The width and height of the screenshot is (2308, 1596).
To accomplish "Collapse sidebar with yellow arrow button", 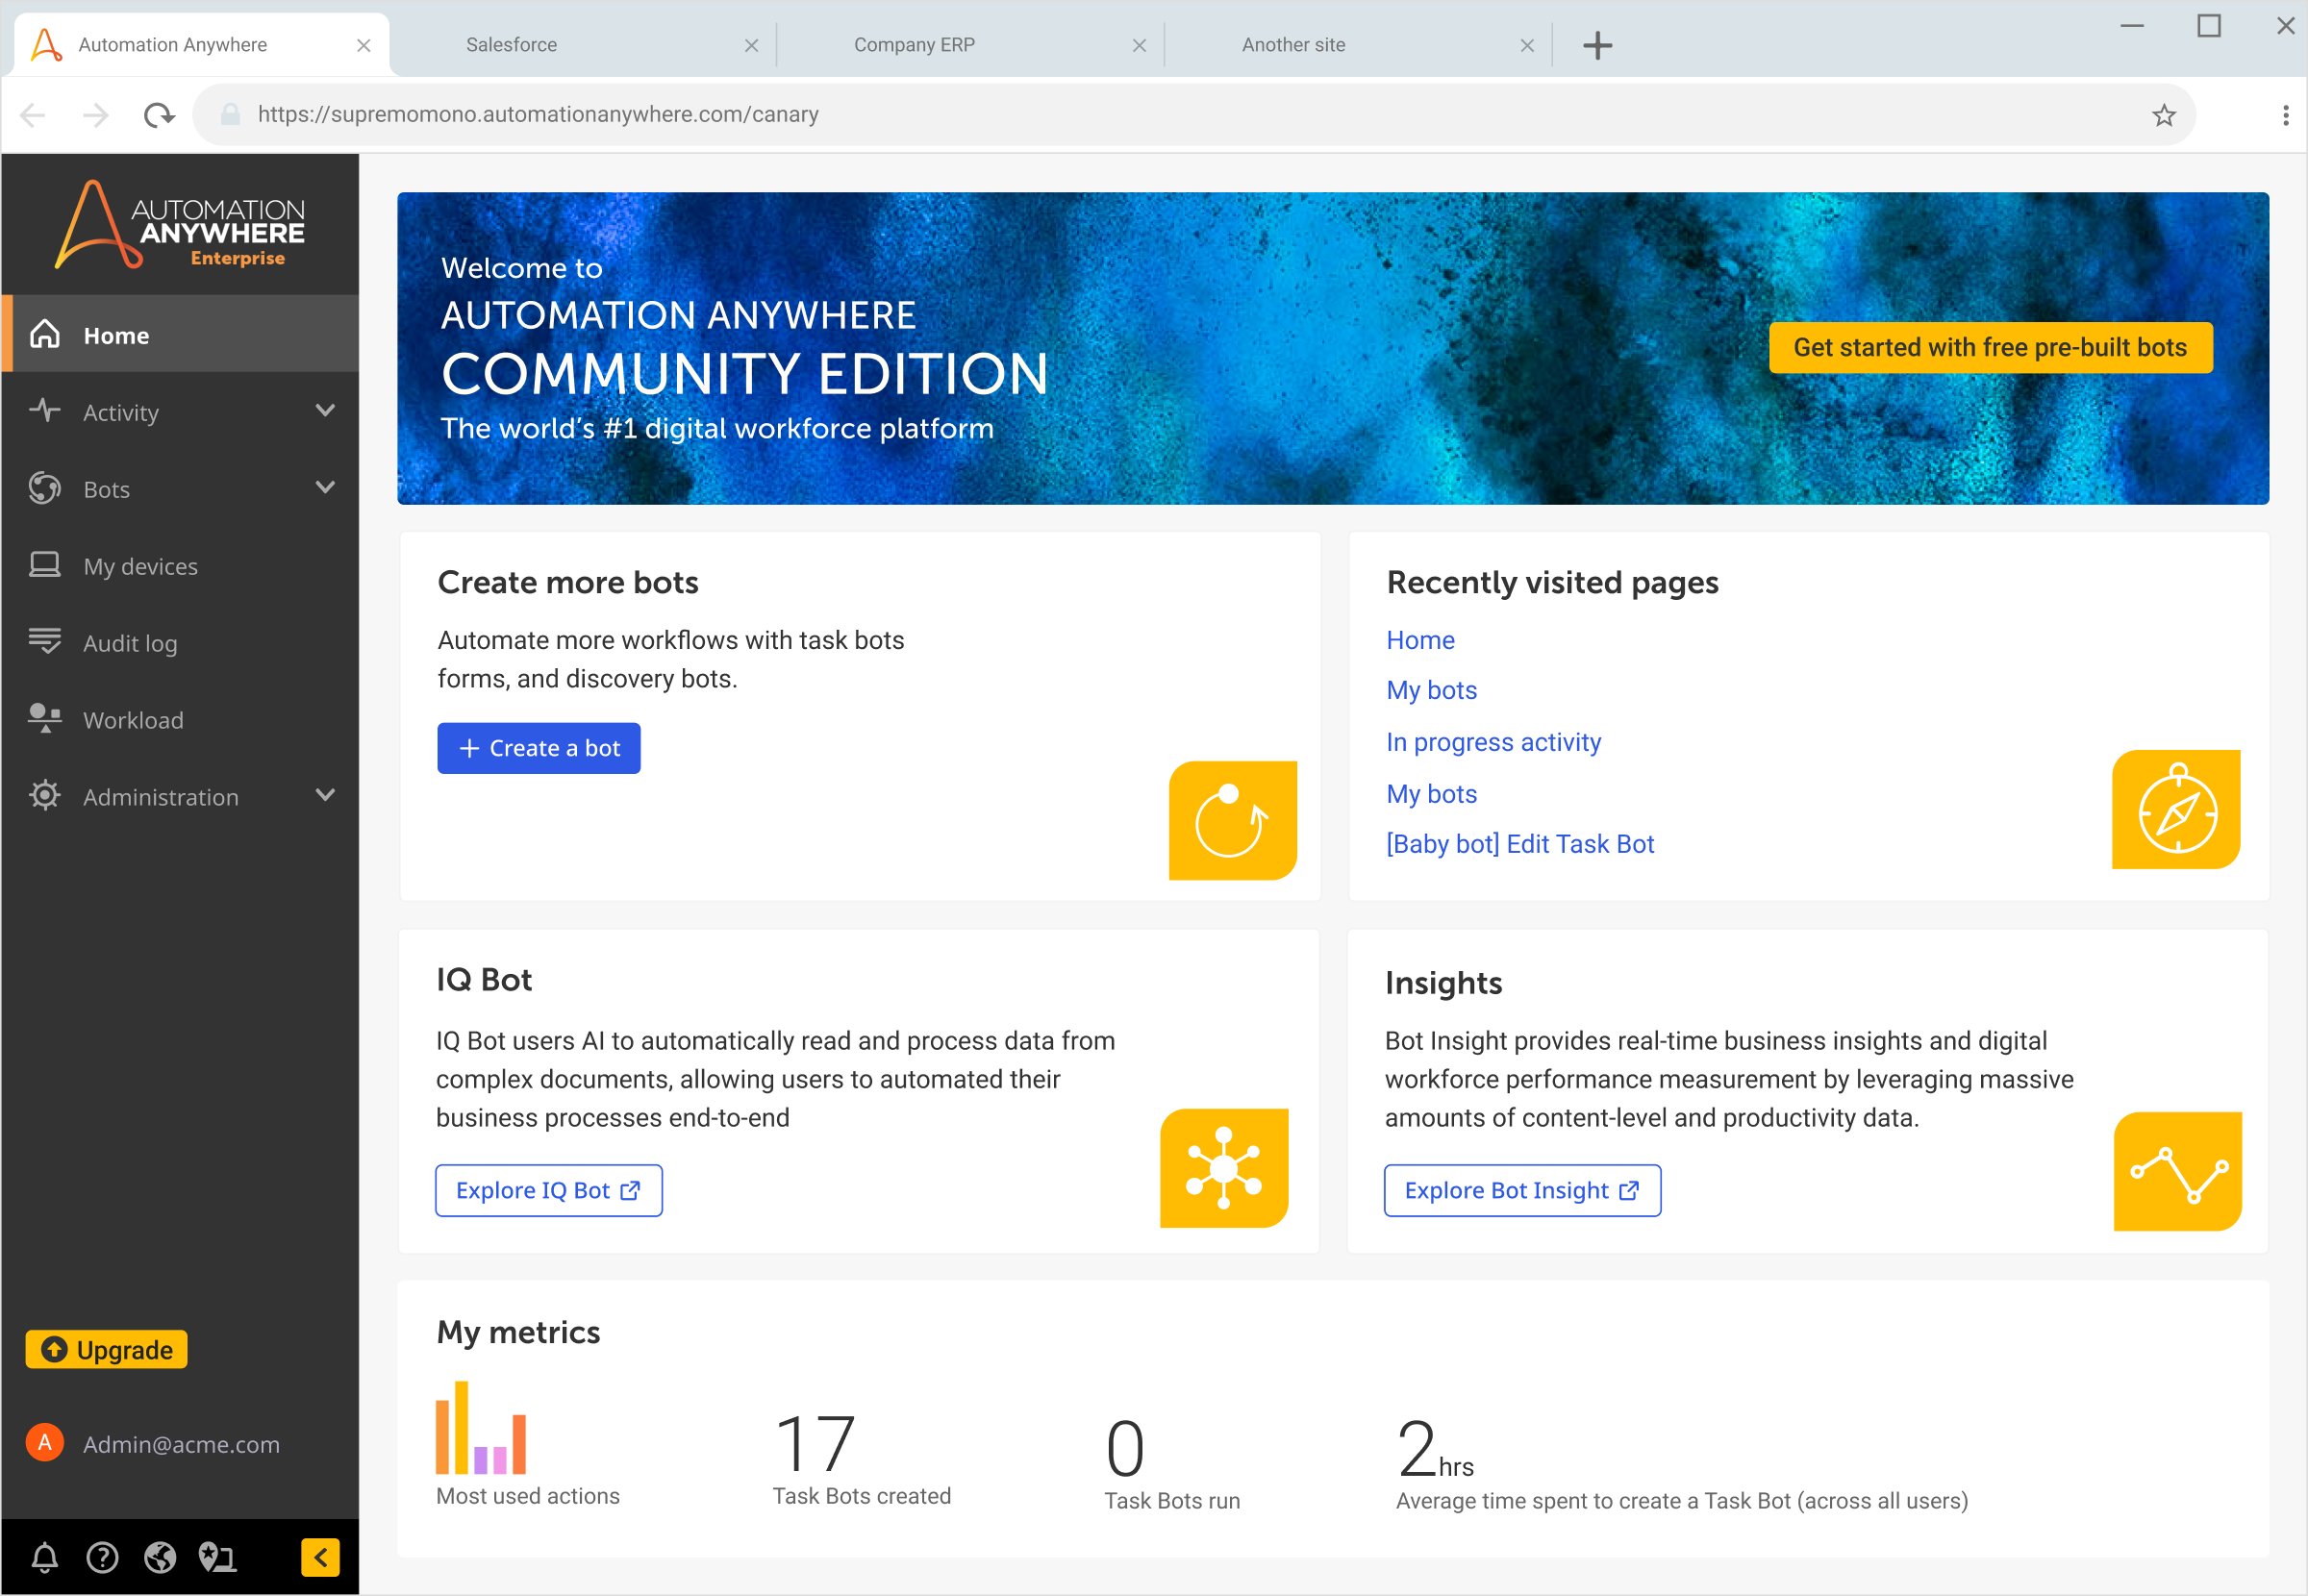I will (320, 1557).
